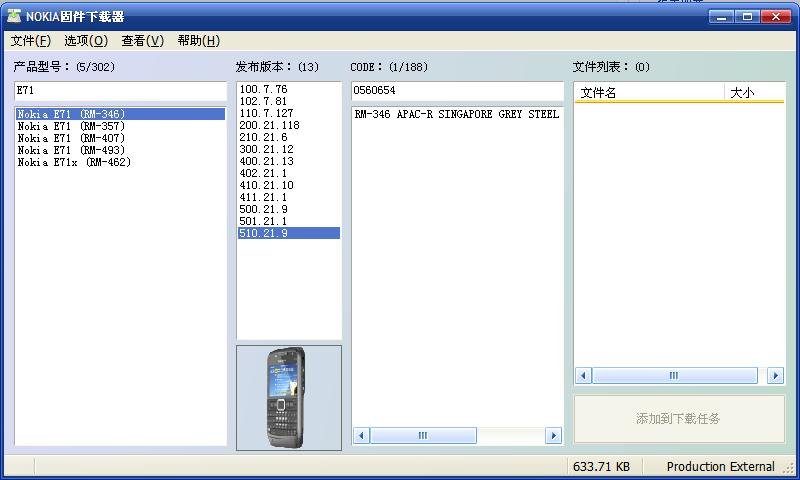Click right arrow of file list scrollbar
This screenshot has height=480, width=800.
pyautogui.click(x=776, y=376)
